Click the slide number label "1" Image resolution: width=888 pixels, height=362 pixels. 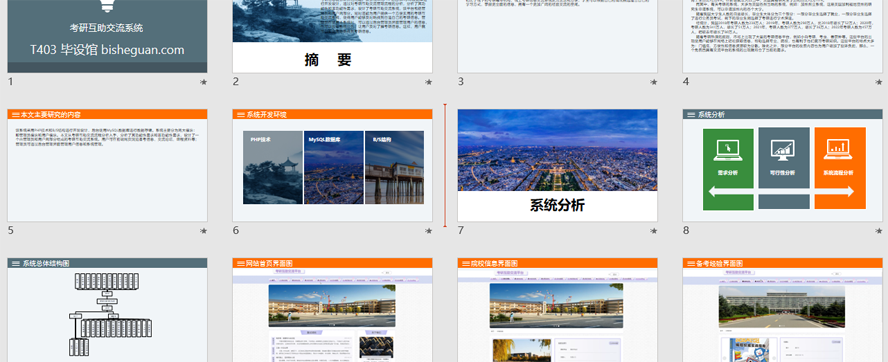(10, 82)
